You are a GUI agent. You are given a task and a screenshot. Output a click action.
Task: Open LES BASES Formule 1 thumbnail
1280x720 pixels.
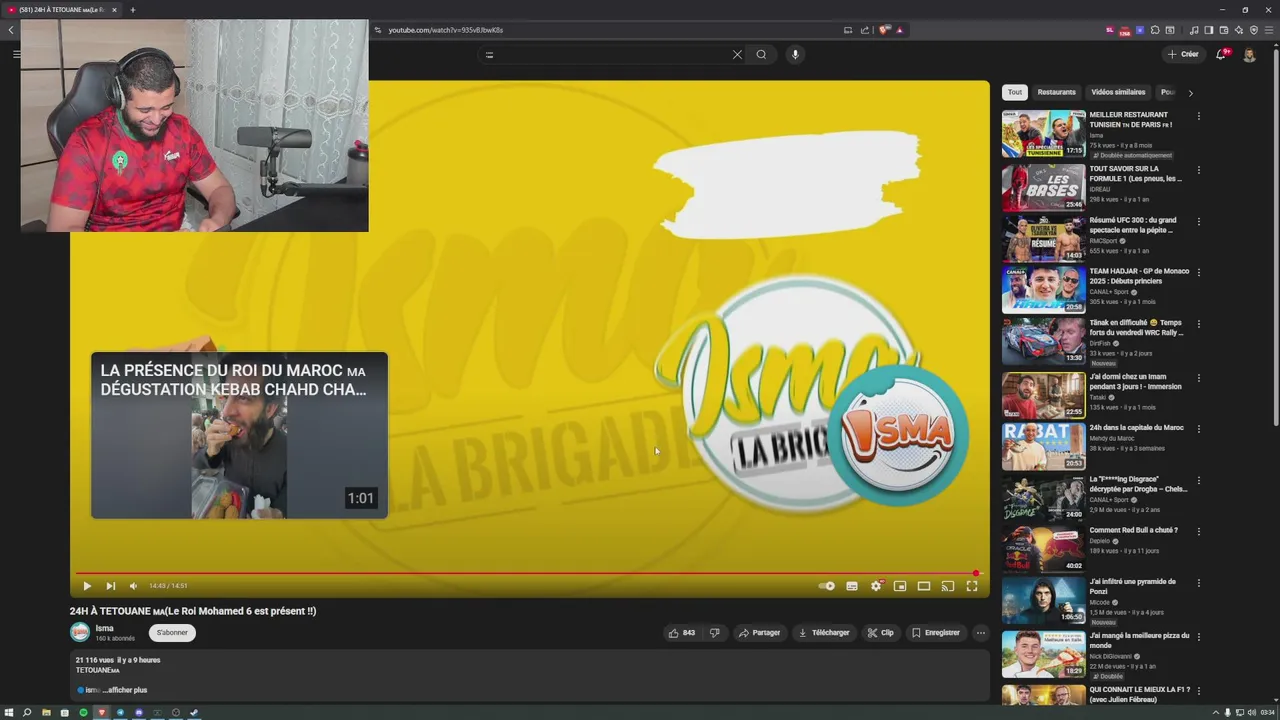(x=1043, y=186)
